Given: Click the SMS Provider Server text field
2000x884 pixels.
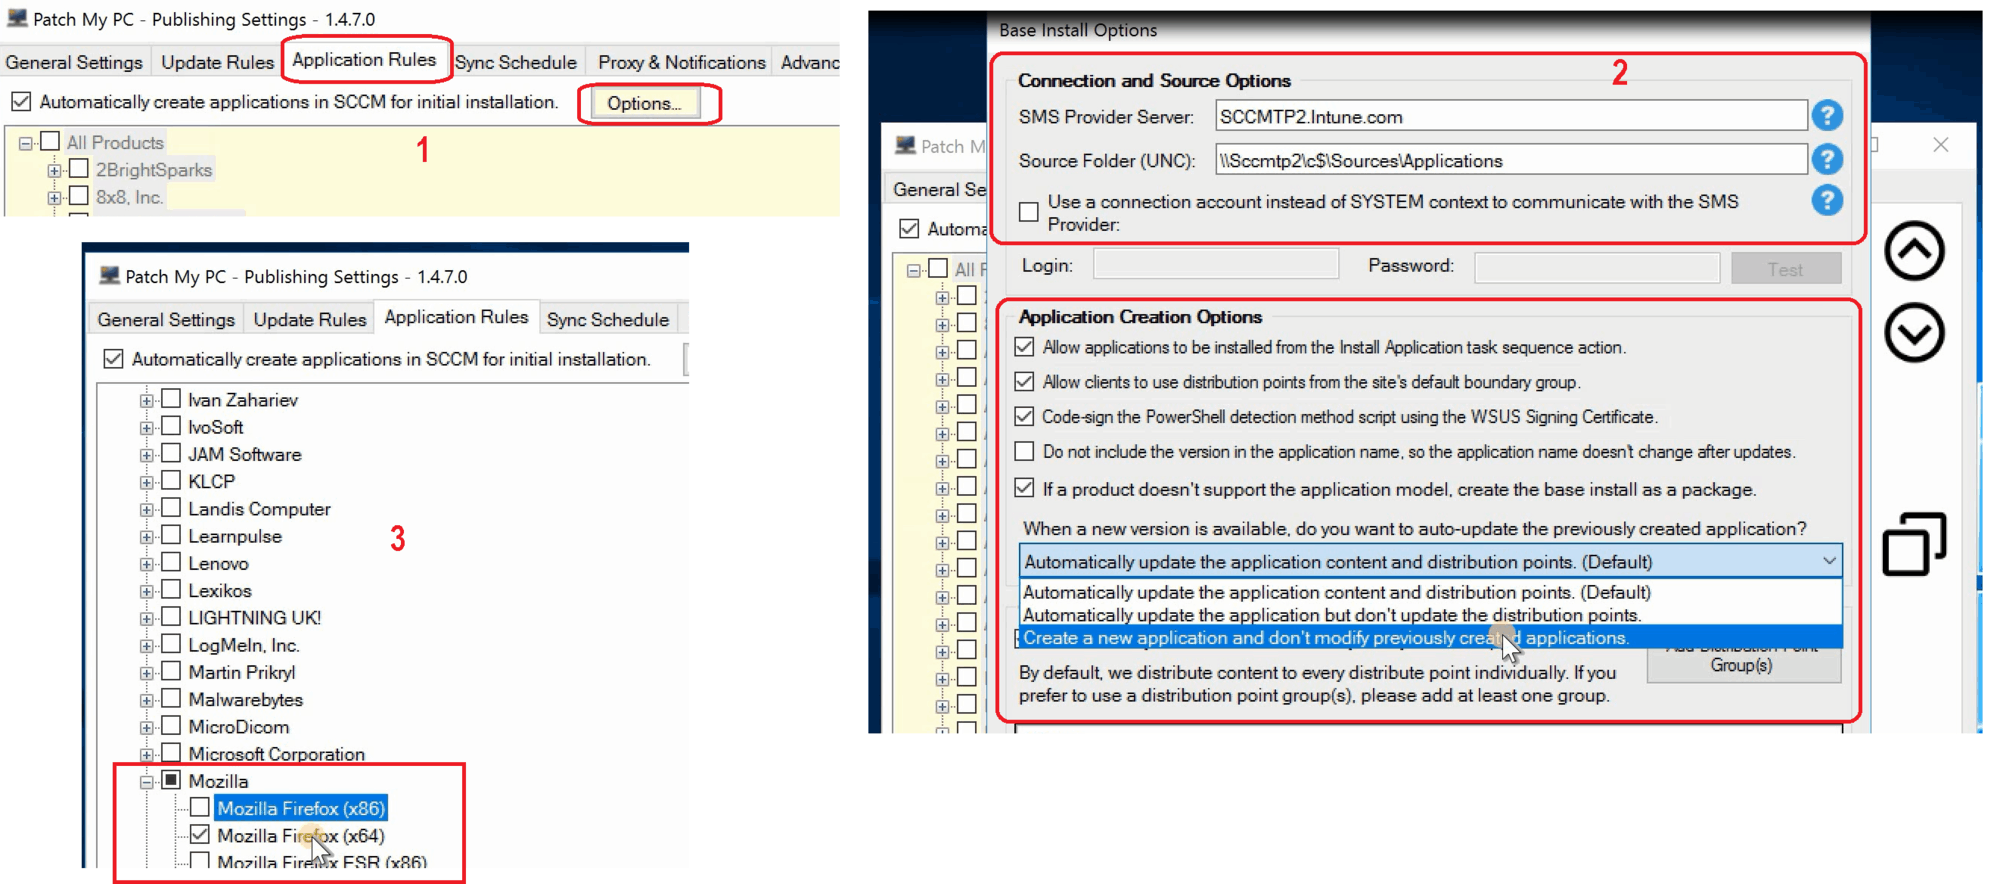Looking at the screenshot, I should tap(1510, 117).
